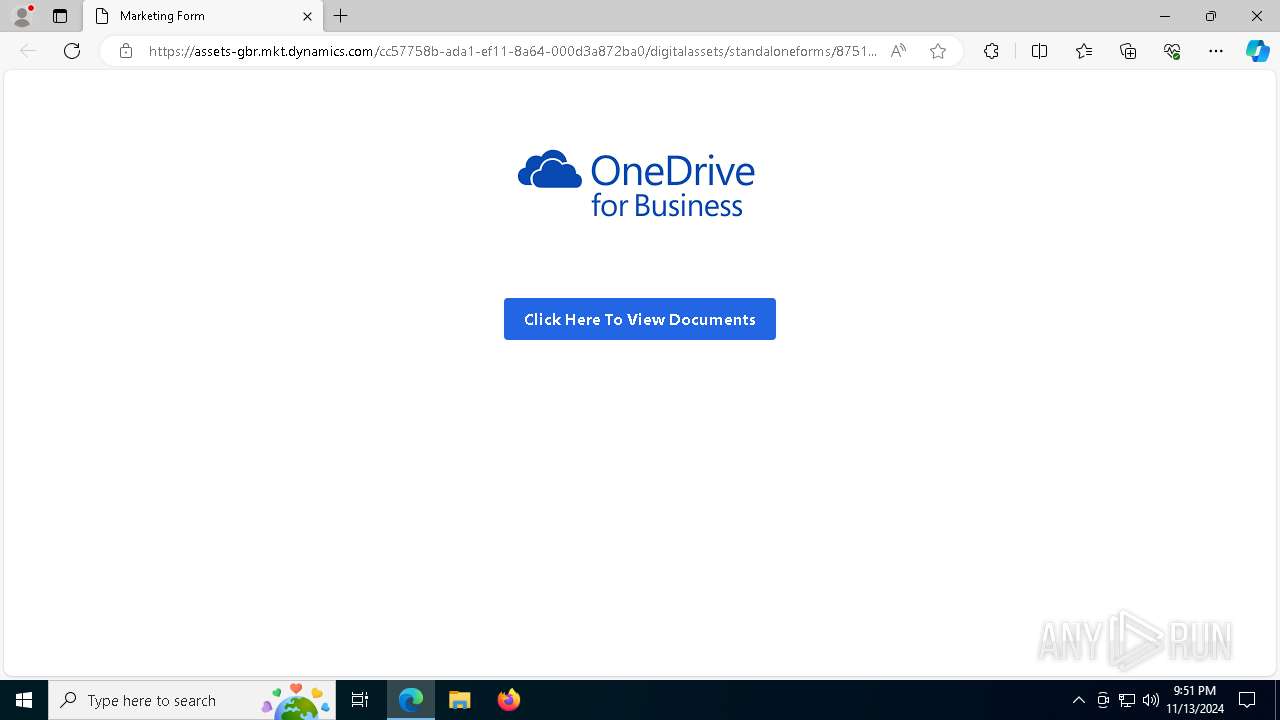The width and height of the screenshot is (1280, 720).
Task: Show hidden system tray icons
Action: [x=1078, y=700]
